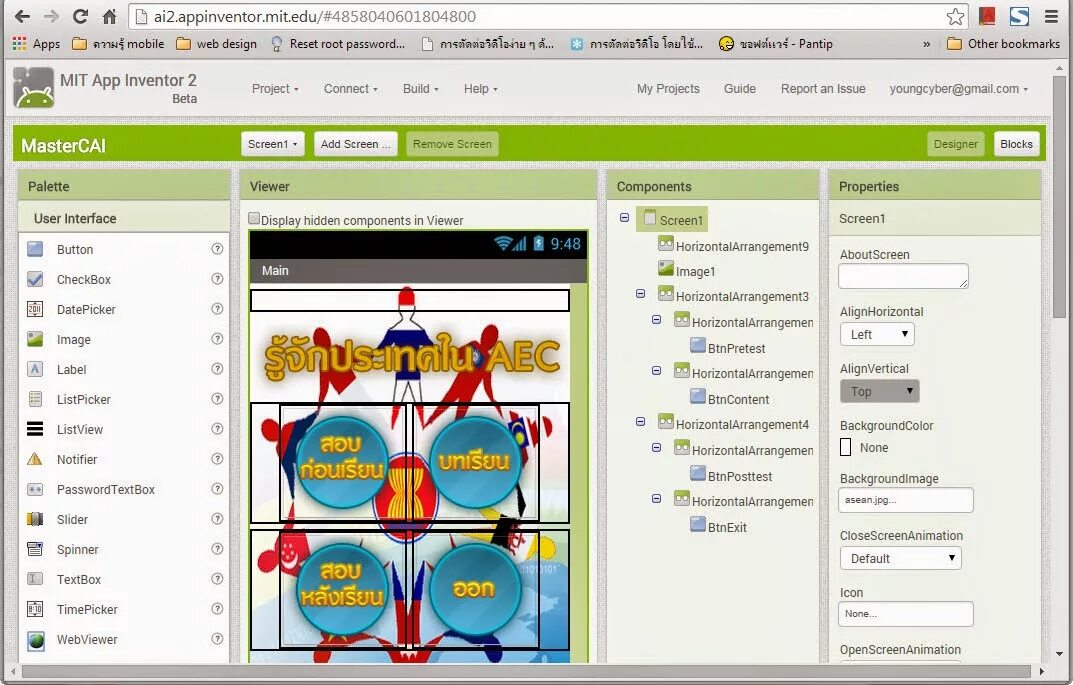This screenshot has width=1073, height=685.
Task: Pick the Notifier warning icon
Action: (35, 459)
